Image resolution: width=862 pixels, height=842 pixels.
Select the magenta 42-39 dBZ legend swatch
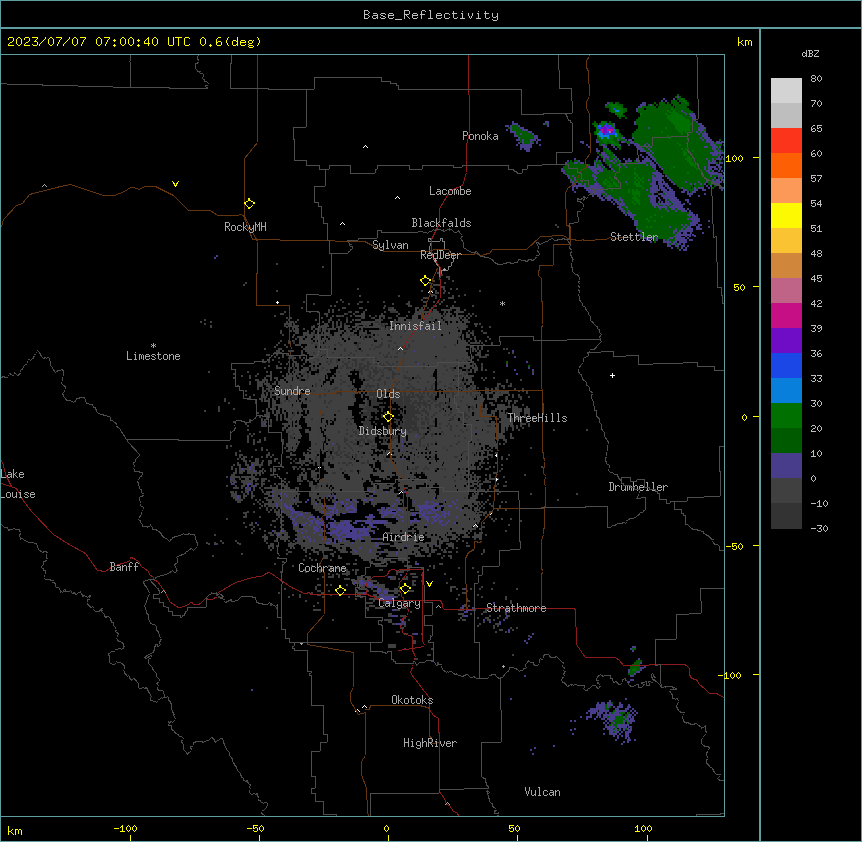click(x=786, y=315)
